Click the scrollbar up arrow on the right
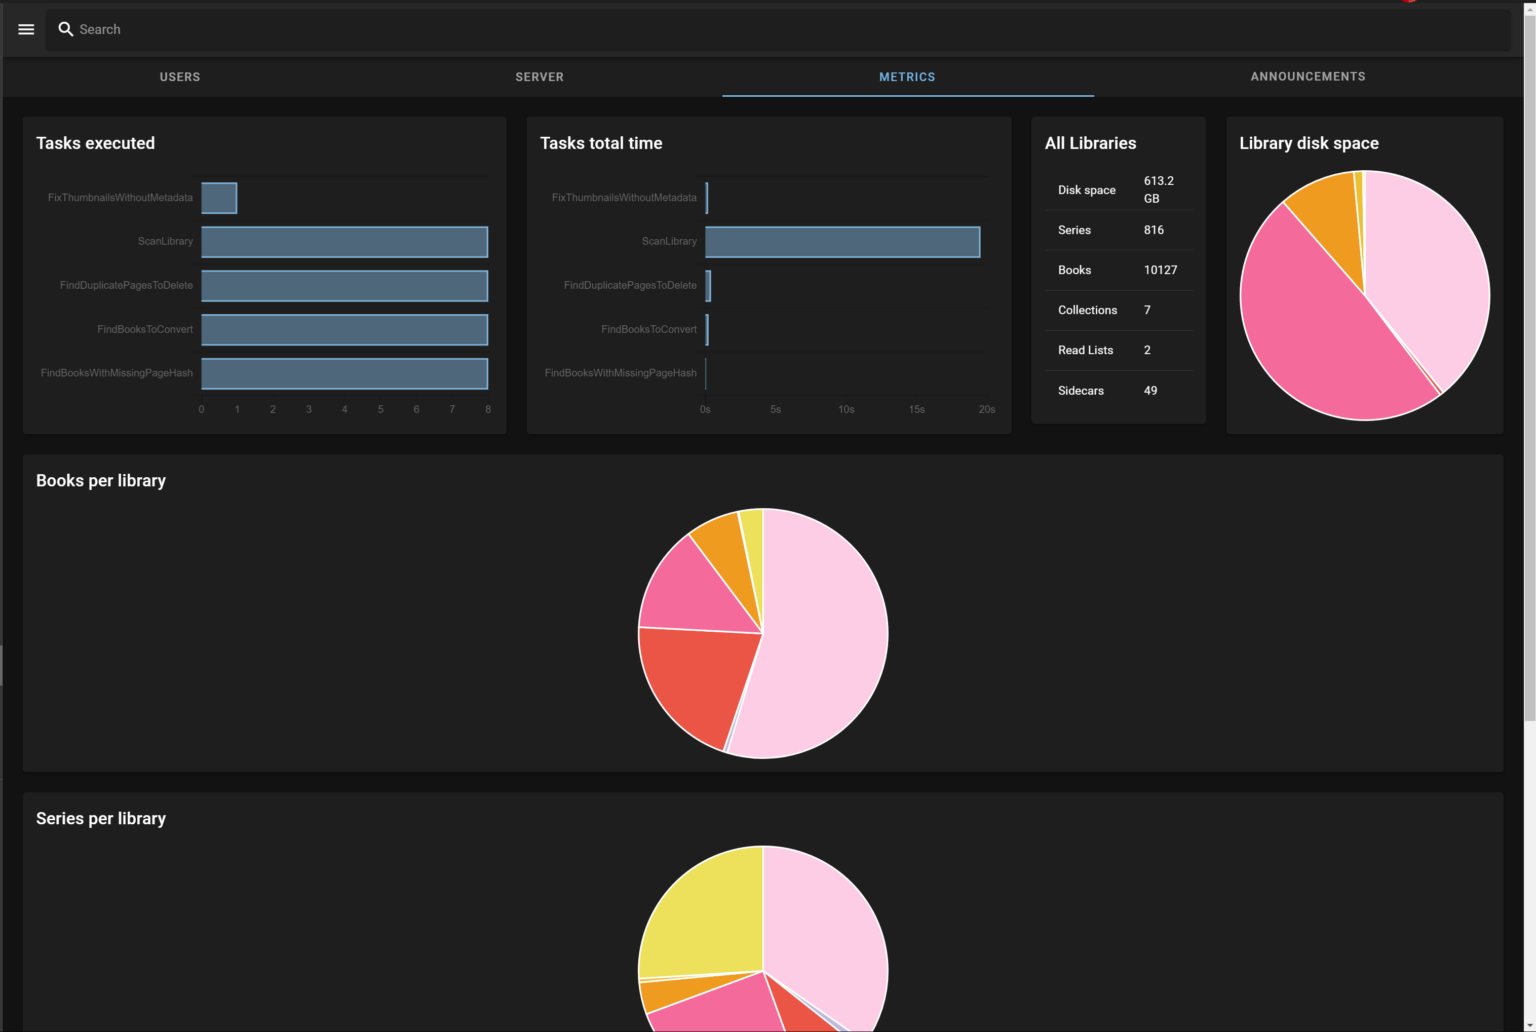 (1528, 8)
